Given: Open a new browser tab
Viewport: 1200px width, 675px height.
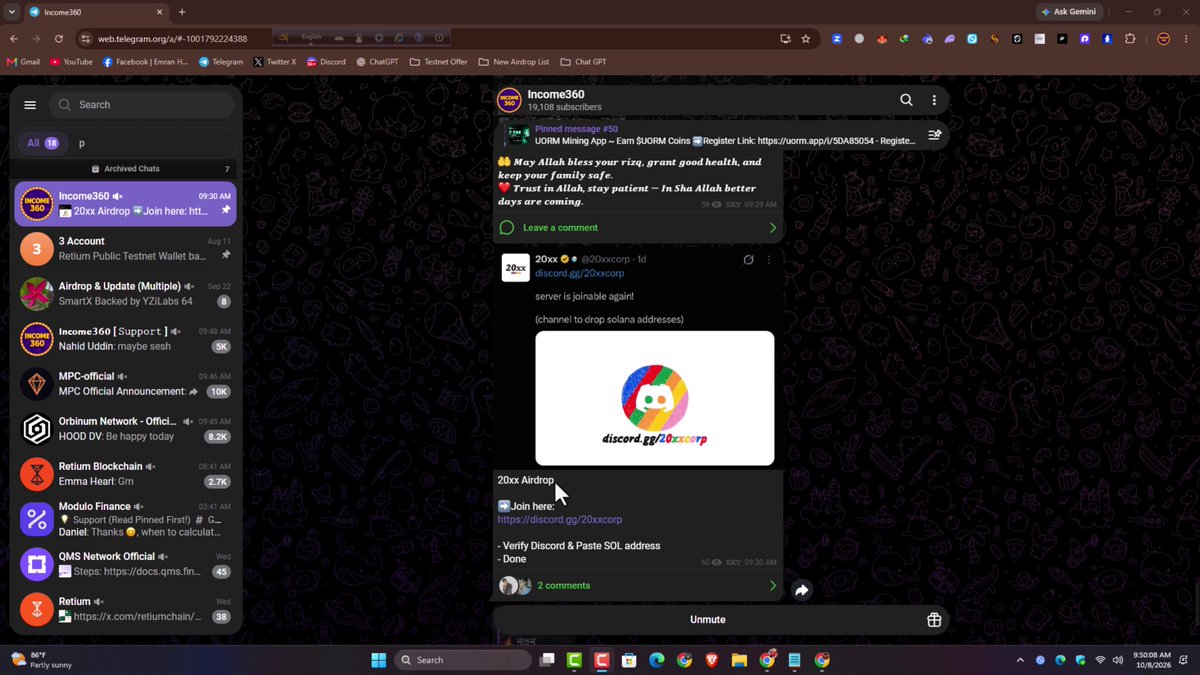Looking at the screenshot, I should pos(181,12).
